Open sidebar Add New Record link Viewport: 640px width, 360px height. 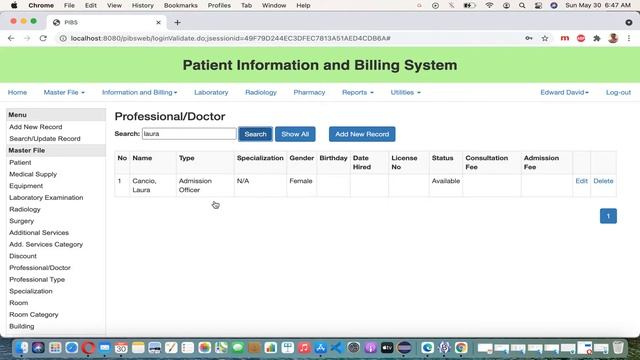tap(36, 127)
